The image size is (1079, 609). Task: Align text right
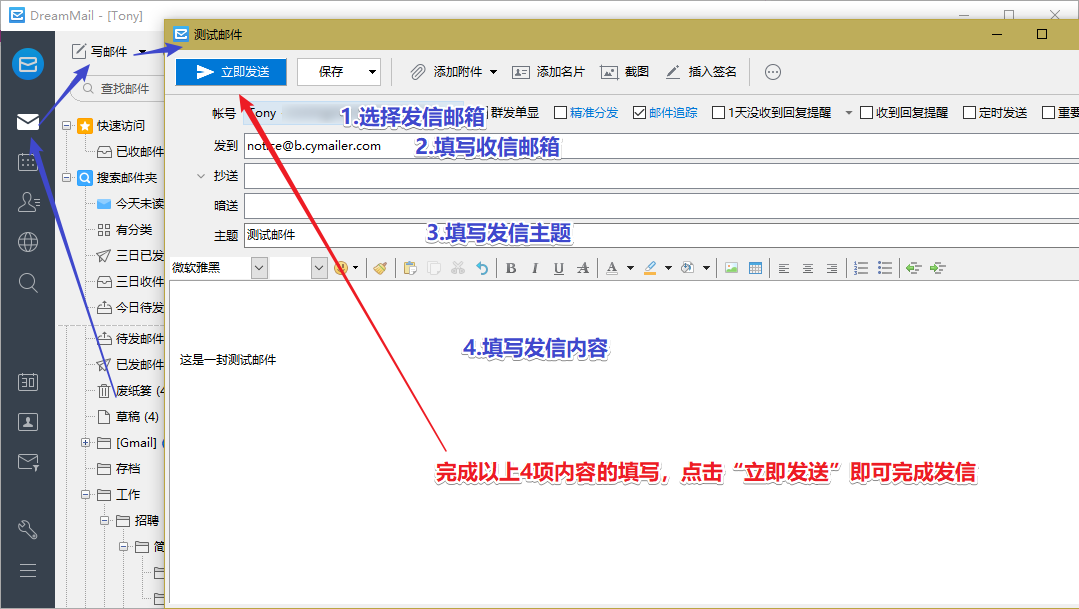(832, 268)
